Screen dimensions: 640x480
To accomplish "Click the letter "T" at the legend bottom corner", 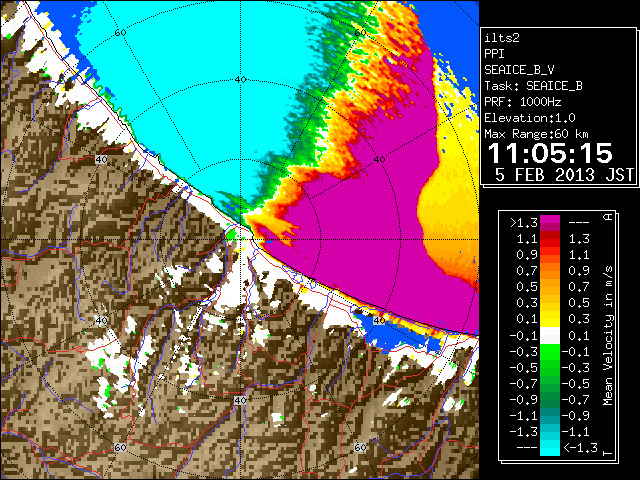I will pos(608,453).
